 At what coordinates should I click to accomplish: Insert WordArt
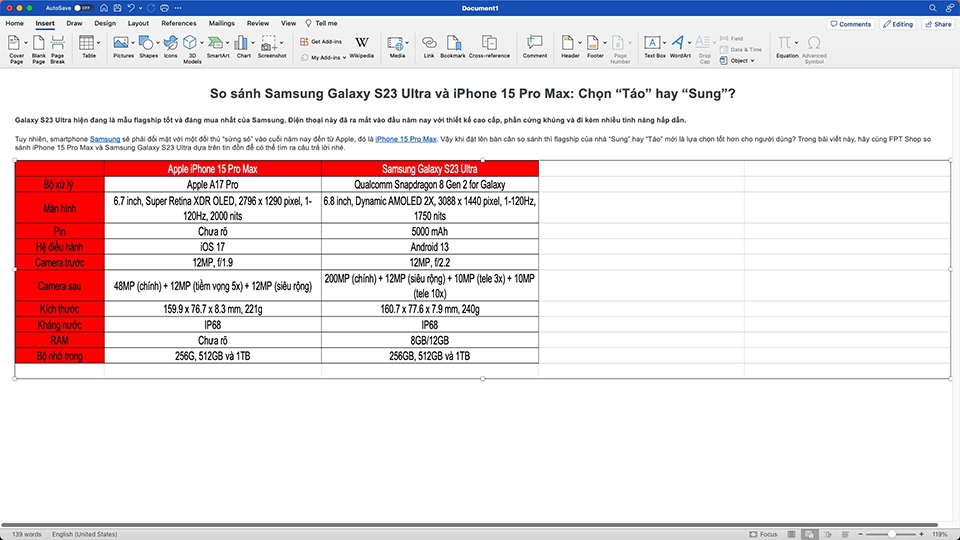678,43
